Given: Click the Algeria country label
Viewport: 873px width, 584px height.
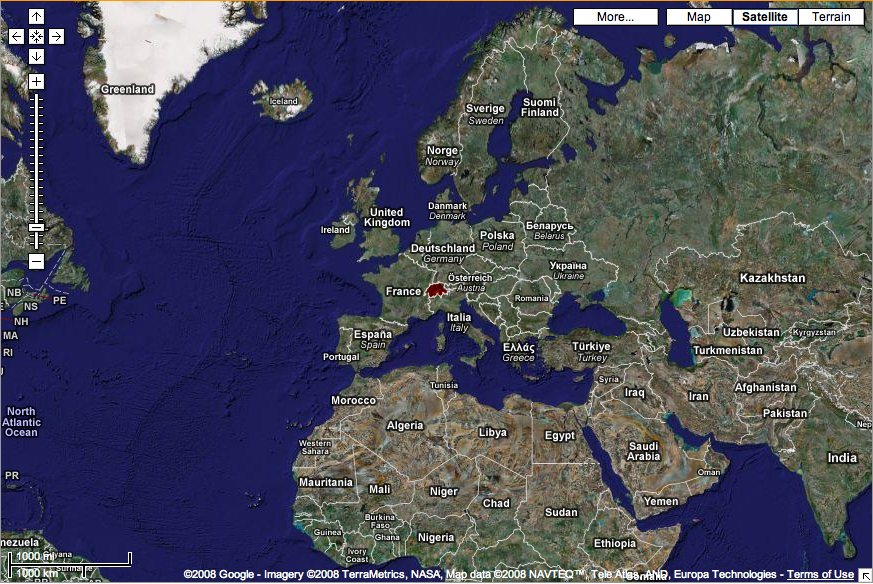Looking at the screenshot, I should pos(405,425).
